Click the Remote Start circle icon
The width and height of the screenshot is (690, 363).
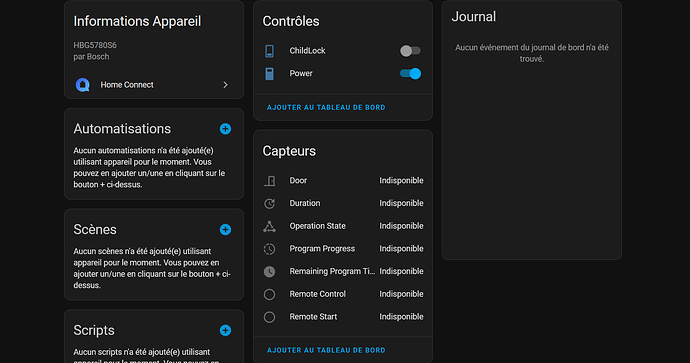coord(269,317)
